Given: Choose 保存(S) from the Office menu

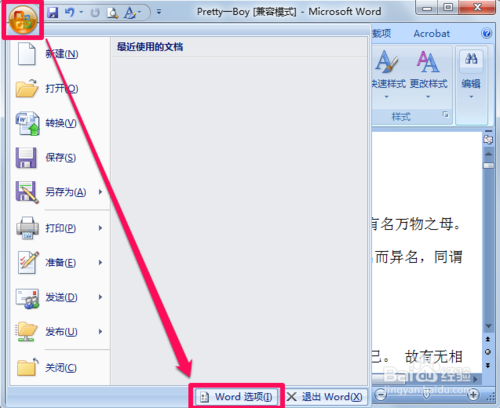Looking at the screenshot, I should click(x=60, y=157).
